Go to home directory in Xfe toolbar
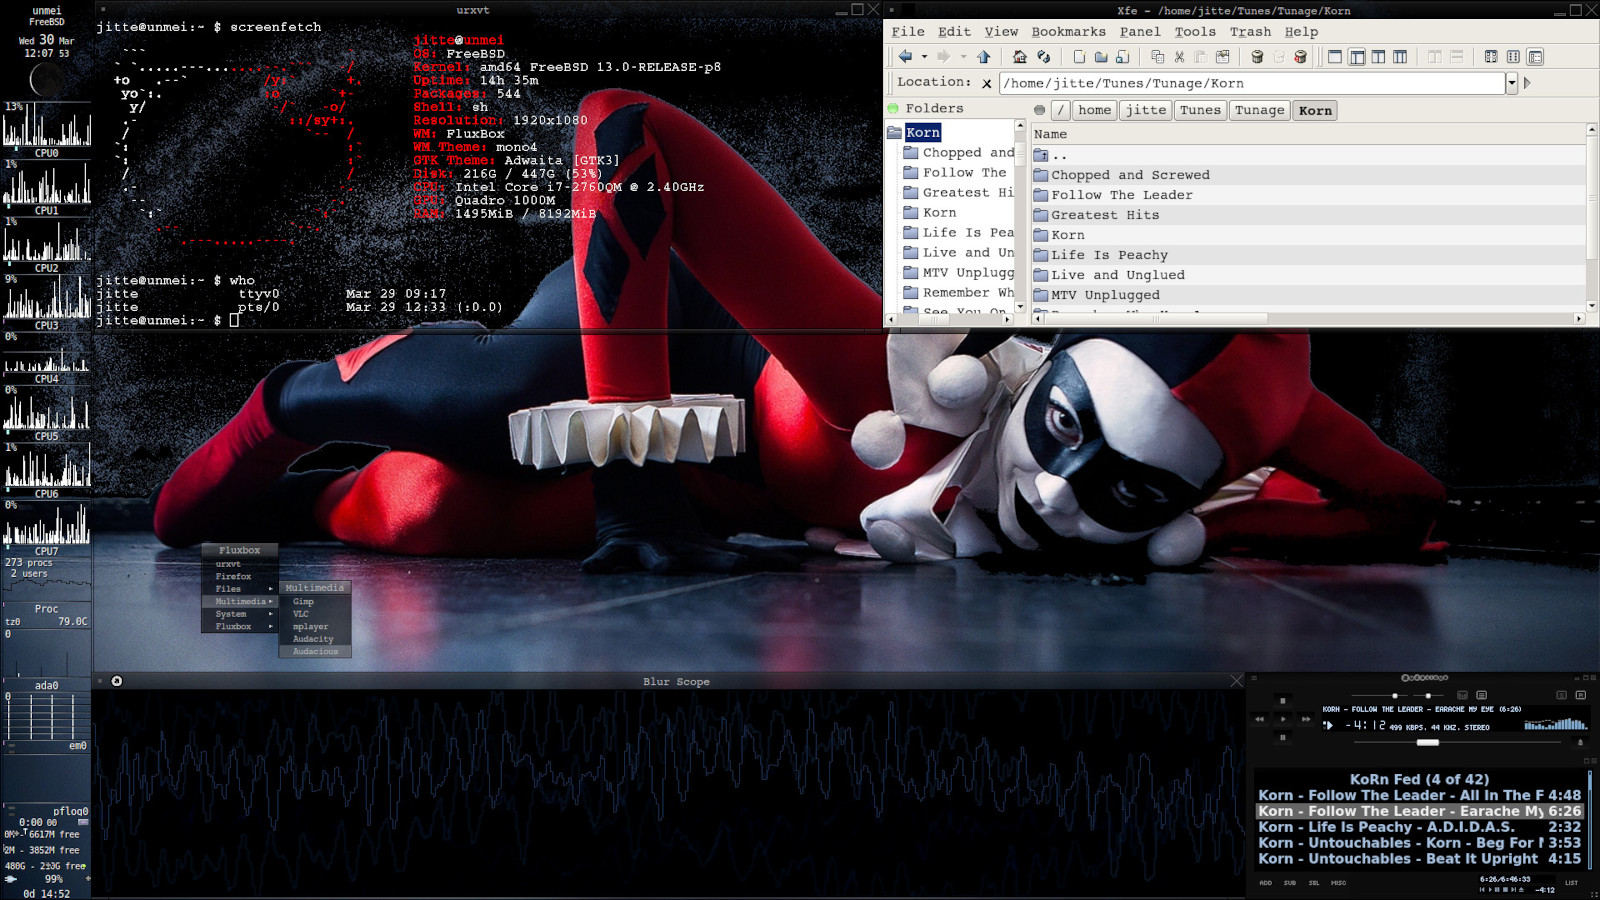Screen dimensions: 1600x900 (x=1019, y=57)
